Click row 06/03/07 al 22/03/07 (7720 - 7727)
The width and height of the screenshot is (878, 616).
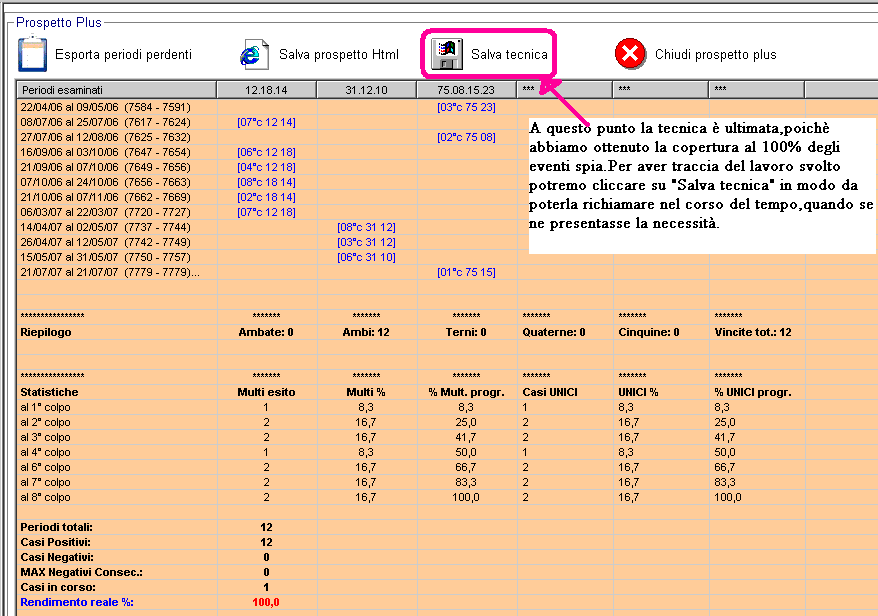click(x=105, y=212)
